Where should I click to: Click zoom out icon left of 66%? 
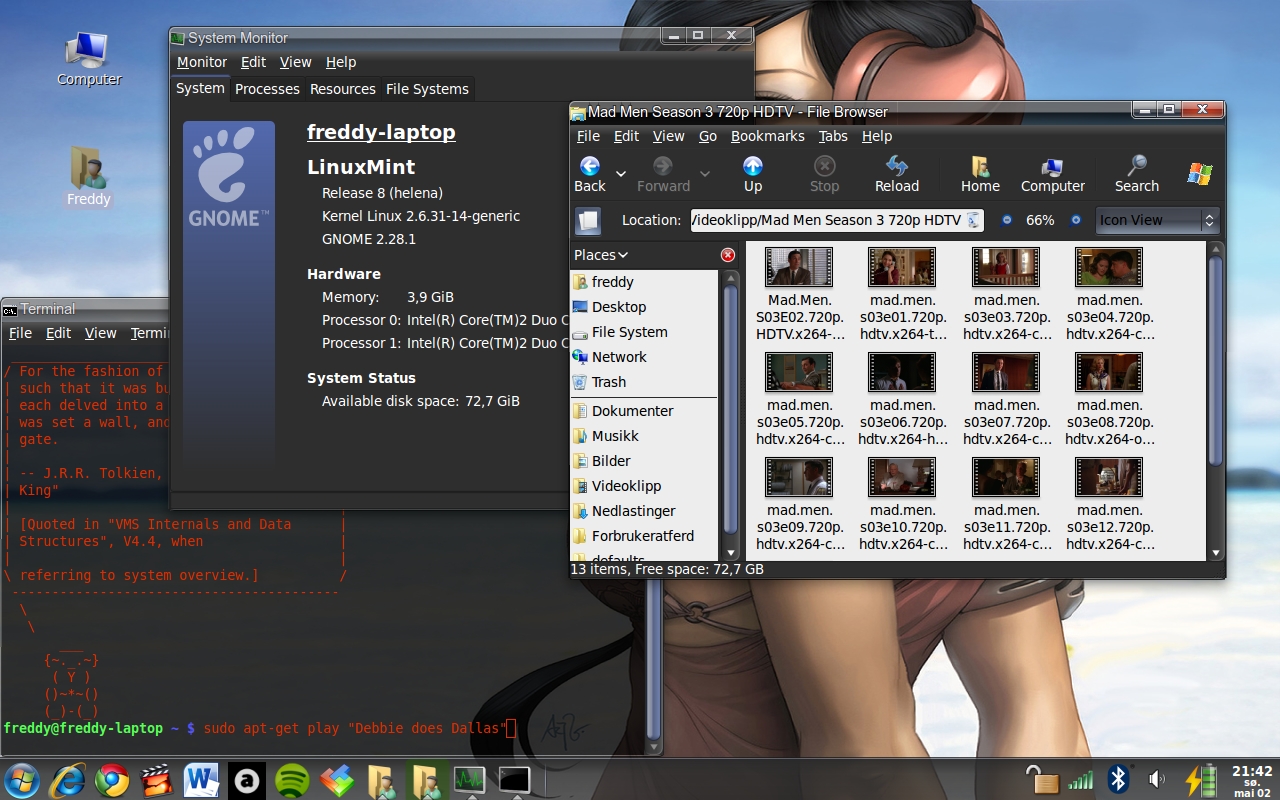pyautogui.click(x=1006, y=220)
